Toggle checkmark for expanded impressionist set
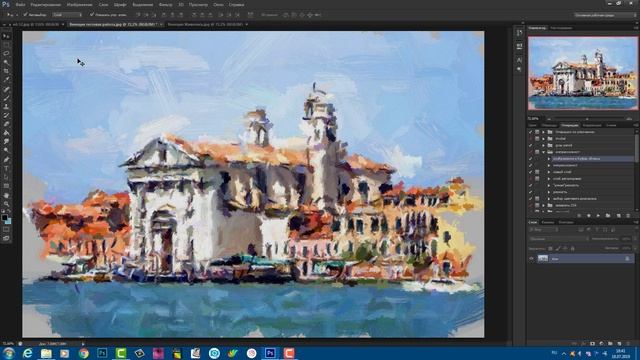Screen dimensions: 640x360 click(x=531, y=152)
